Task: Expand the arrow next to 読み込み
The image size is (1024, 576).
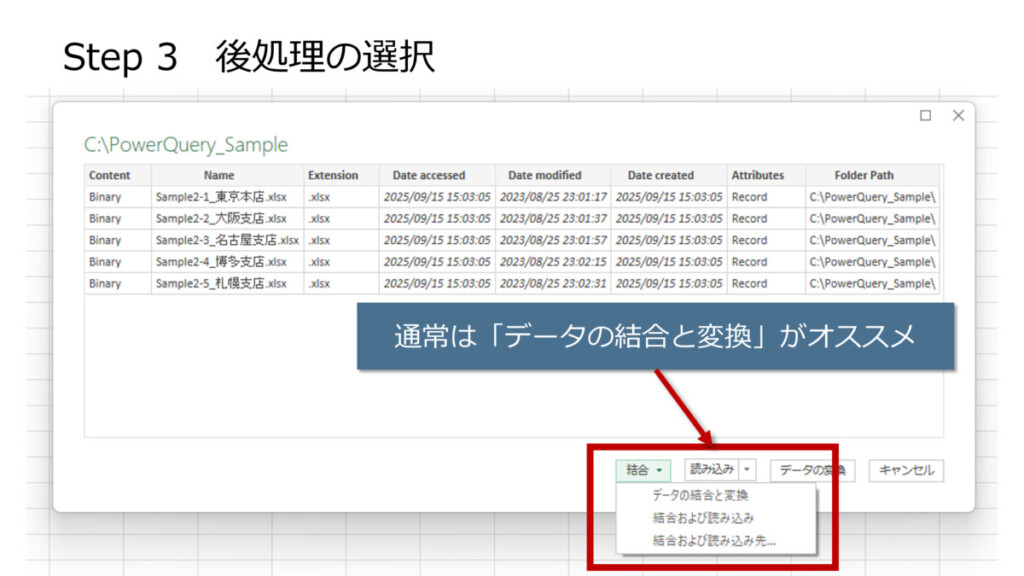Action: pyautogui.click(x=747, y=470)
